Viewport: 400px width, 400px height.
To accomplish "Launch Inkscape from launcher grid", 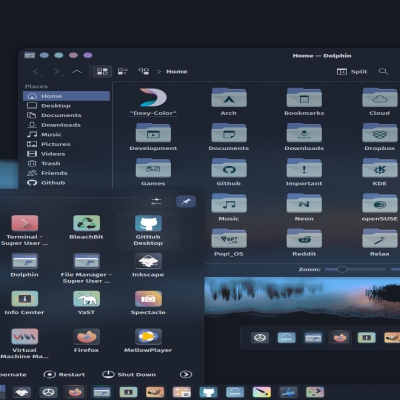I will click(148, 265).
